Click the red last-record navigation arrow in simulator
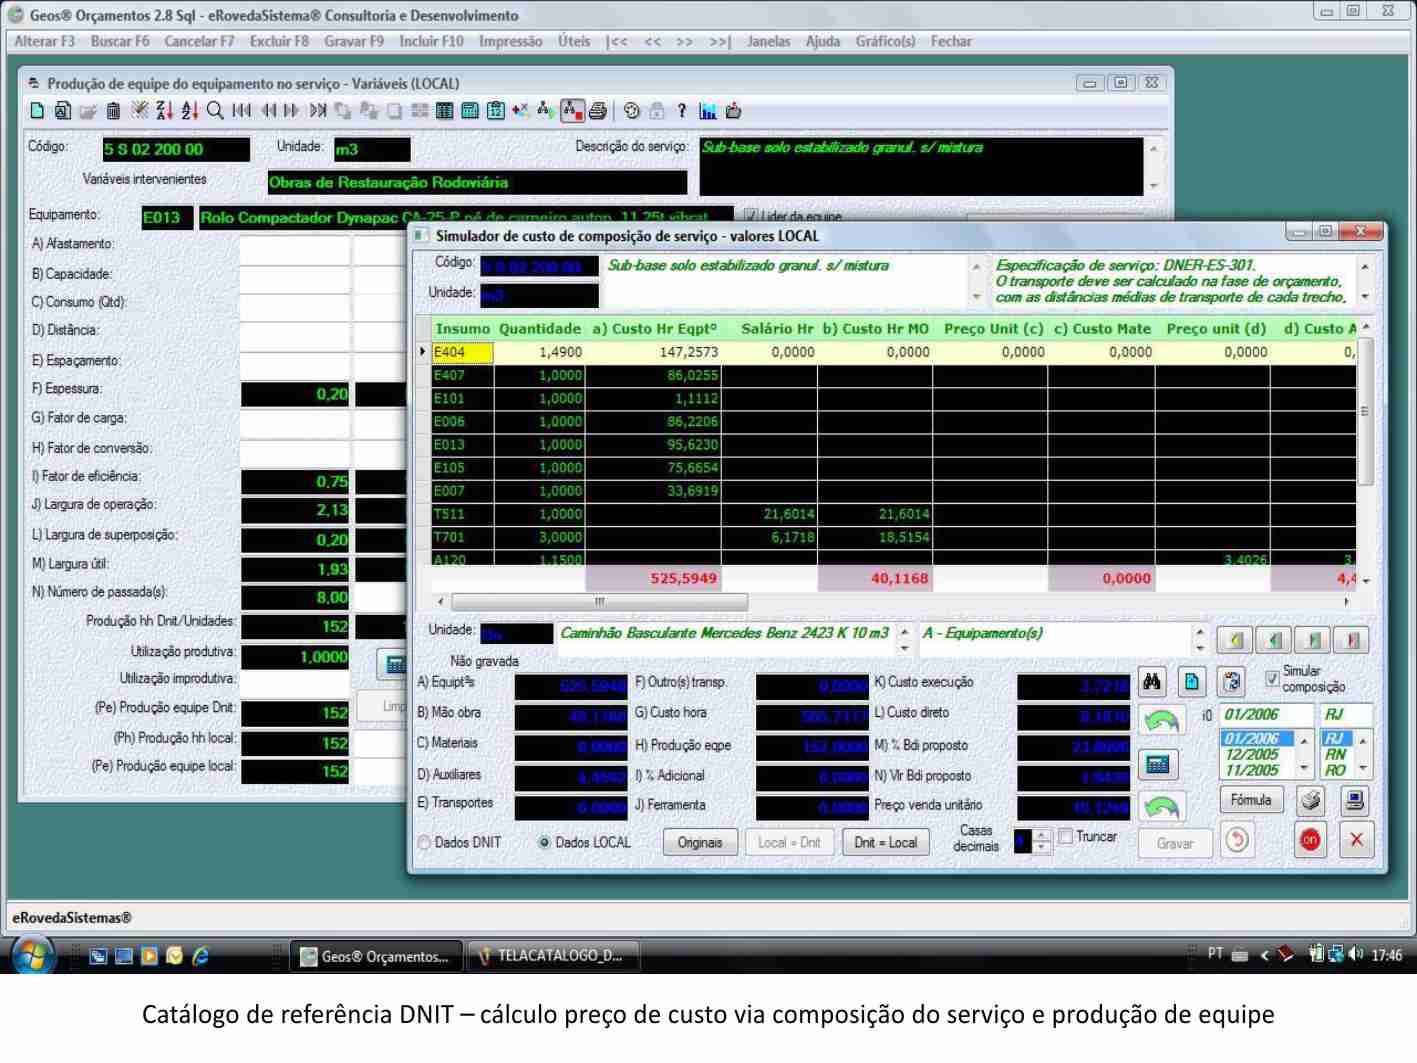 1352,640
